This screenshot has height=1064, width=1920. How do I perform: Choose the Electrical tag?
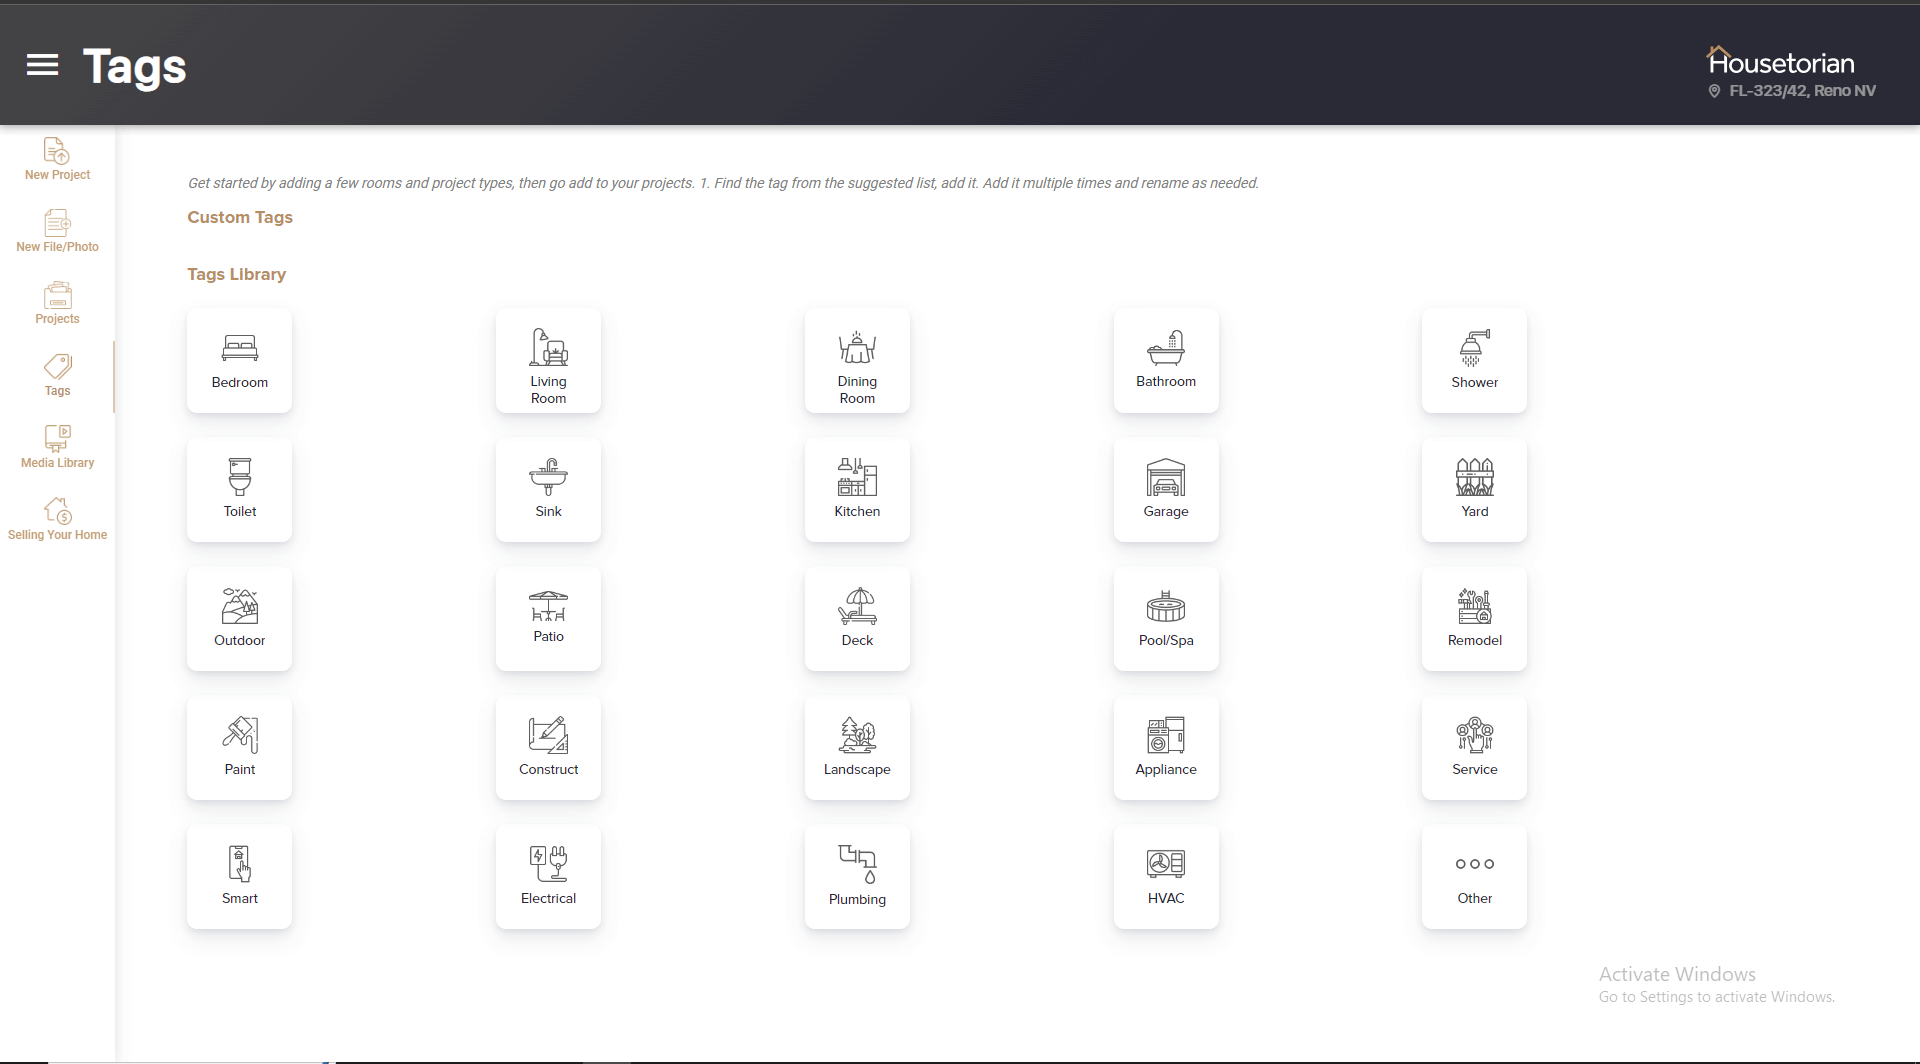548,876
